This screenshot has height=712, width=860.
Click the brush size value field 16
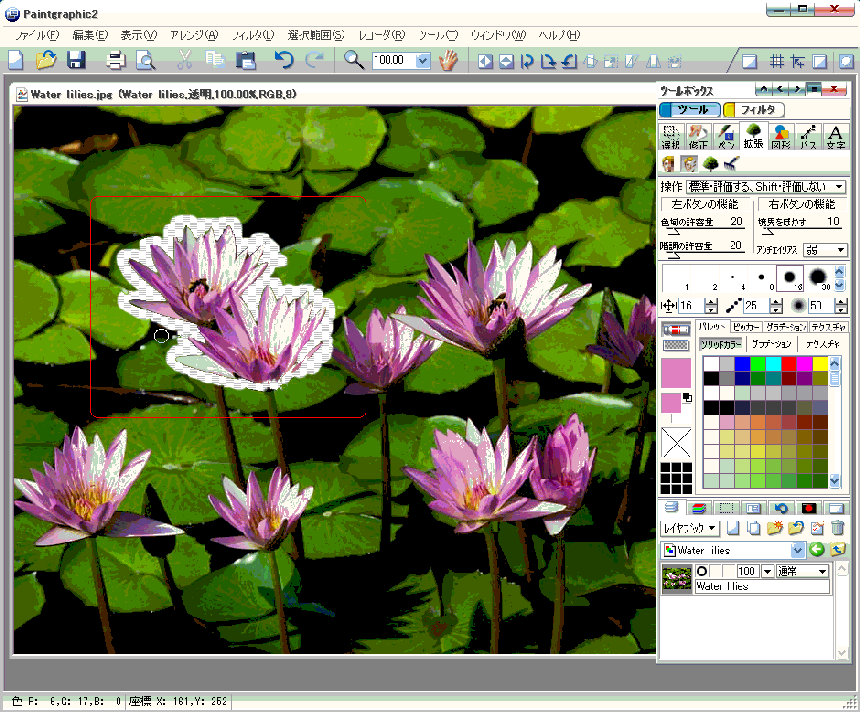click(691, 306)
